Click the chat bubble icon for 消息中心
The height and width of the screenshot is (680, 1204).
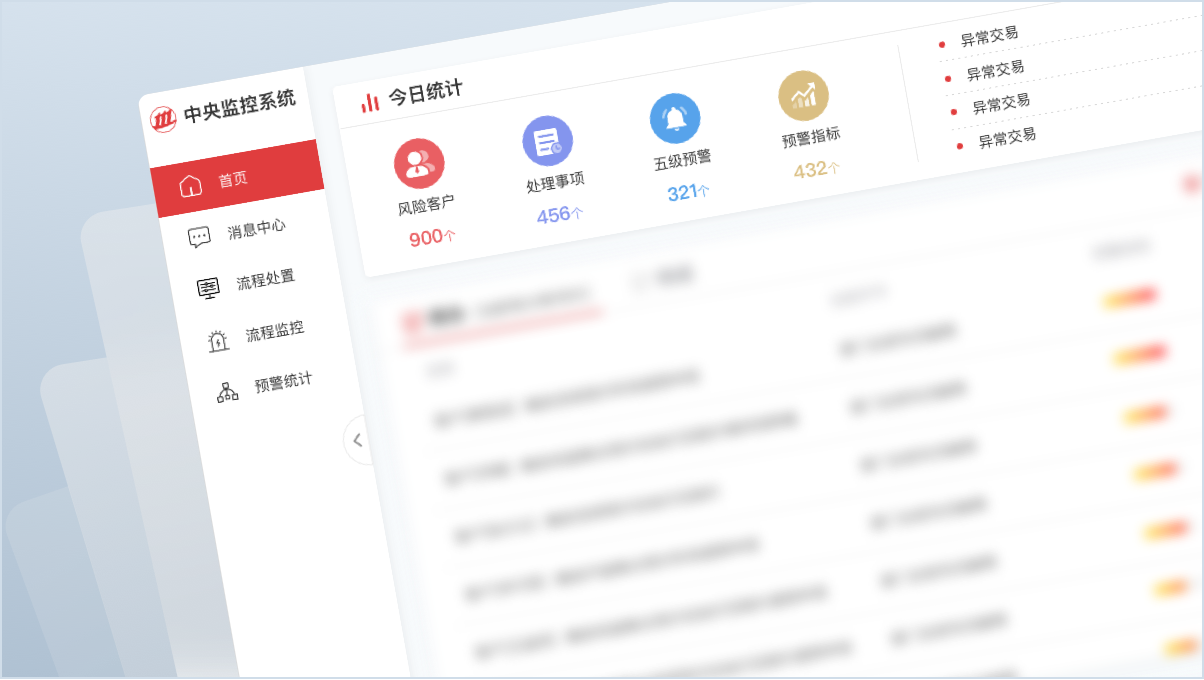[x=199, y=238]
